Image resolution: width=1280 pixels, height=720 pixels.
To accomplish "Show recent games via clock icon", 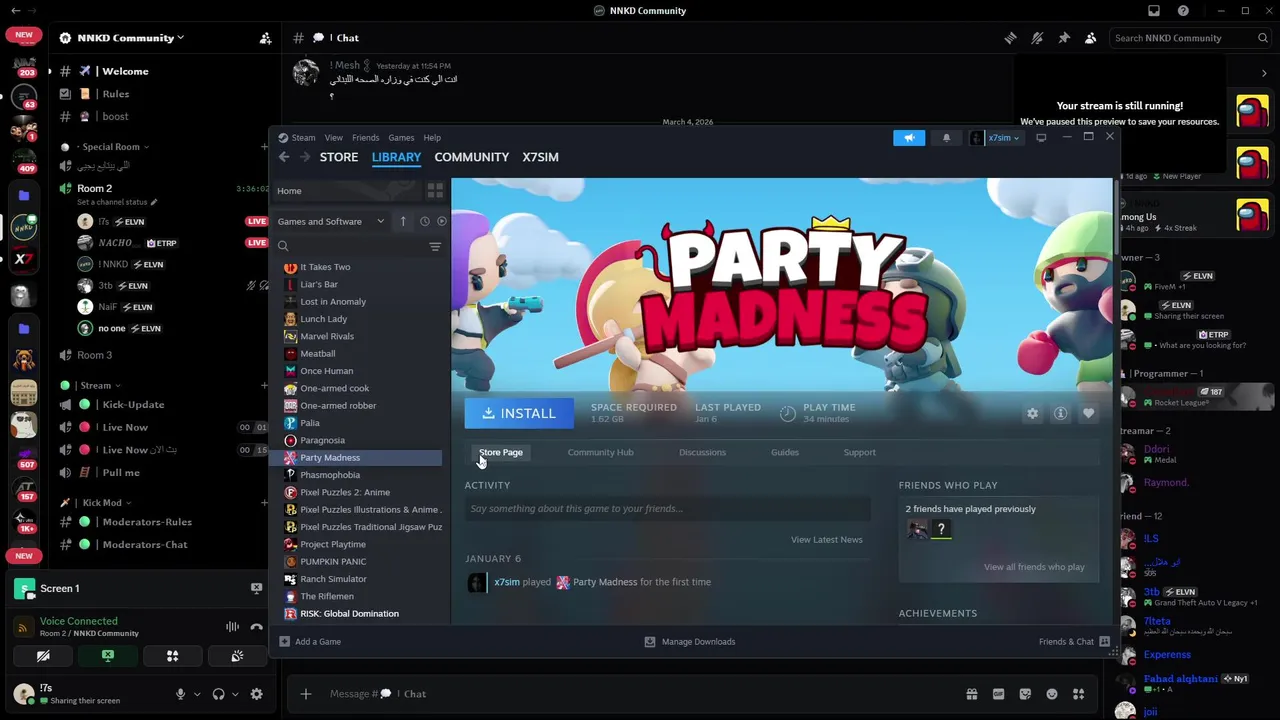I will (x=425, y=221).
